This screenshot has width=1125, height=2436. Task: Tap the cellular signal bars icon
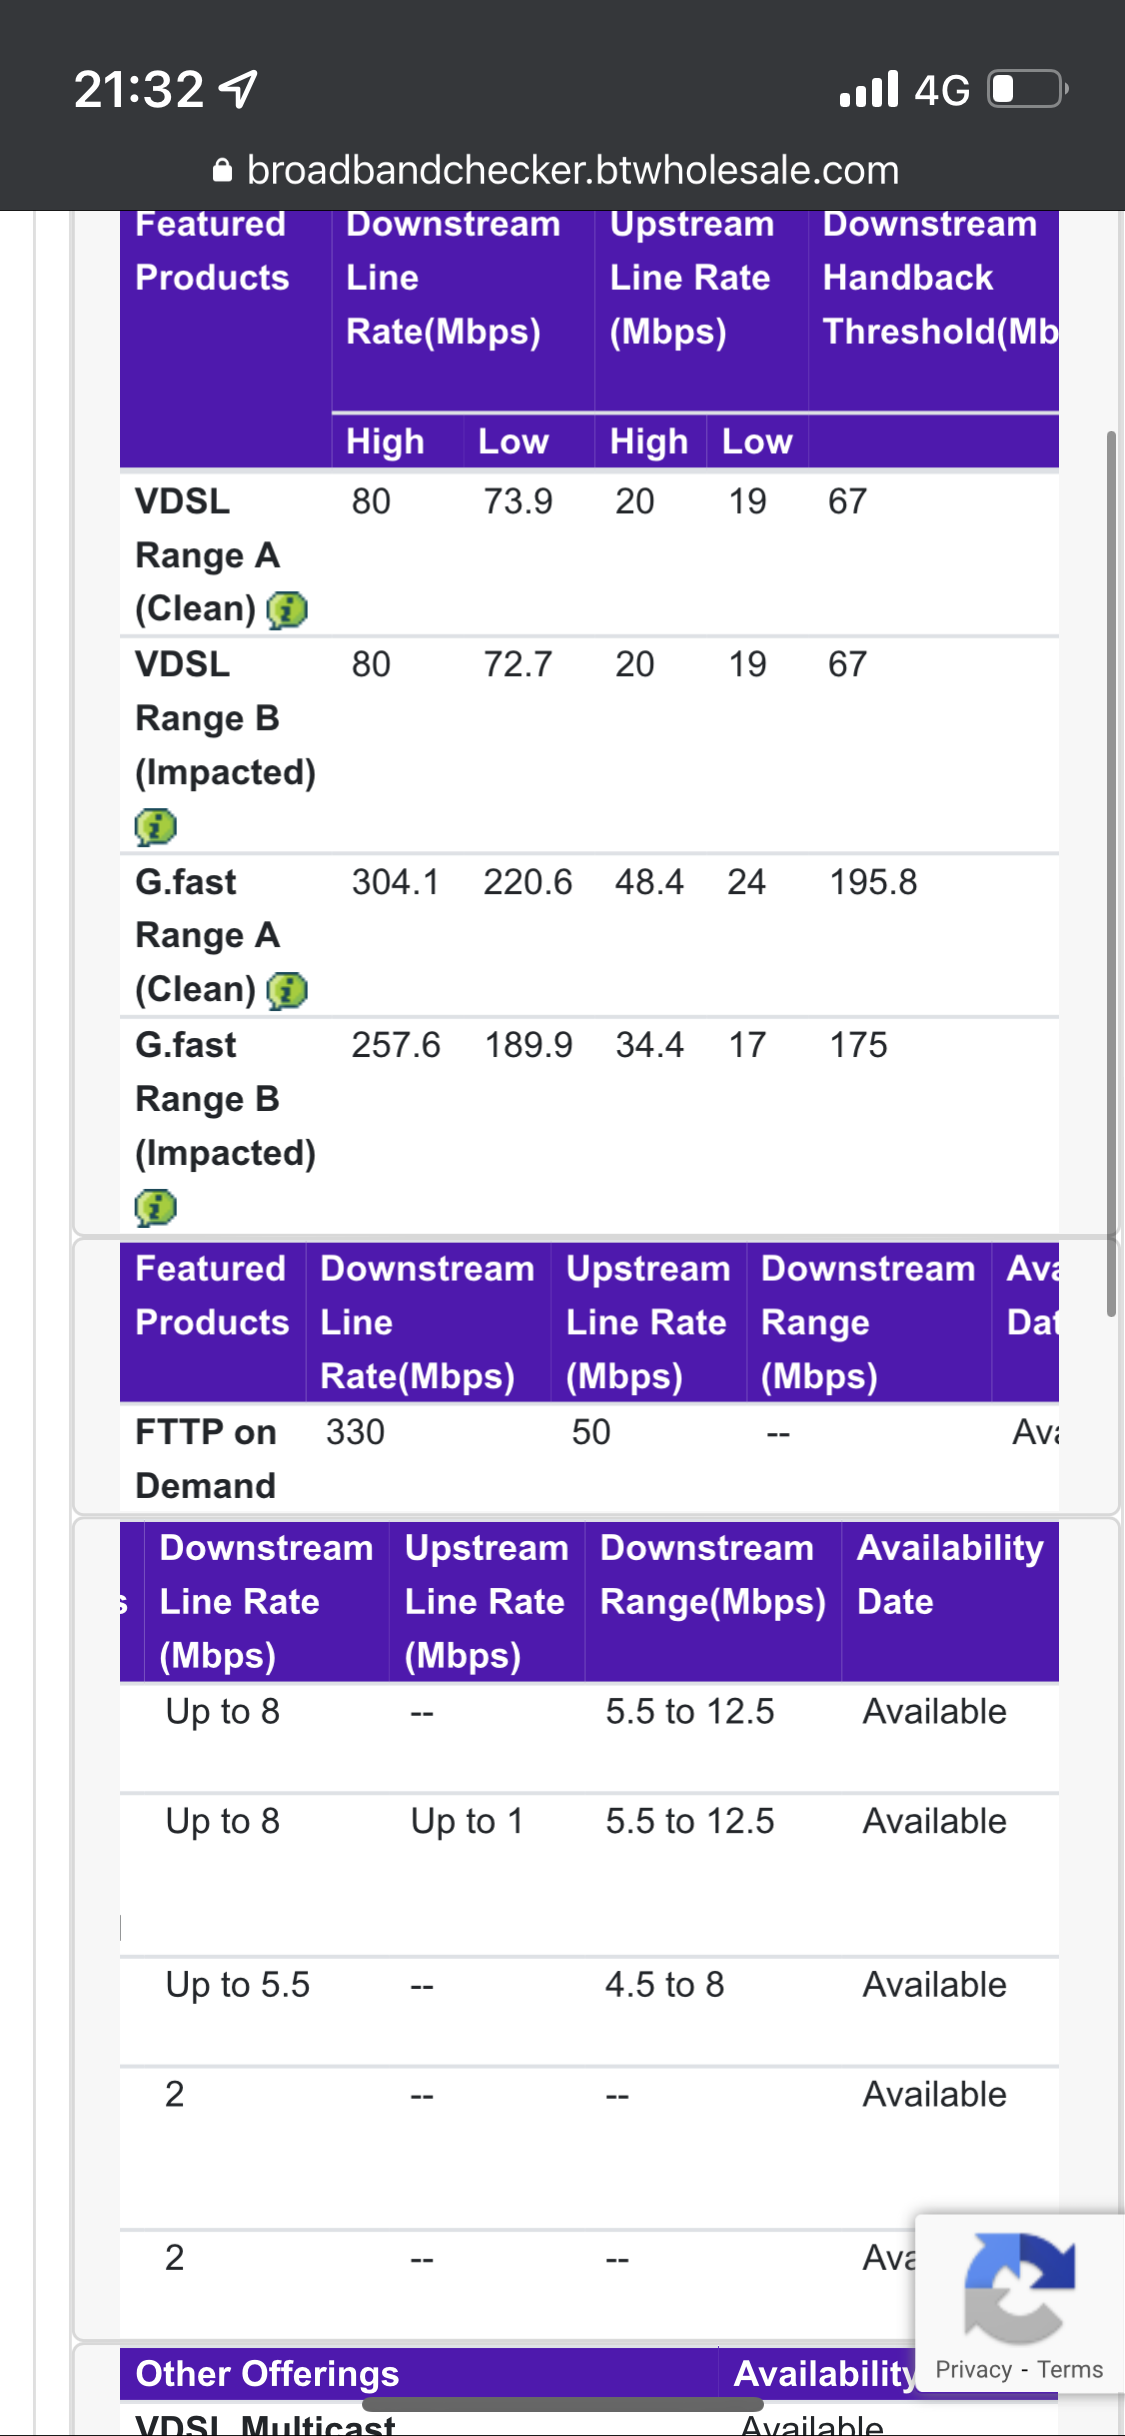click(869, 89)
